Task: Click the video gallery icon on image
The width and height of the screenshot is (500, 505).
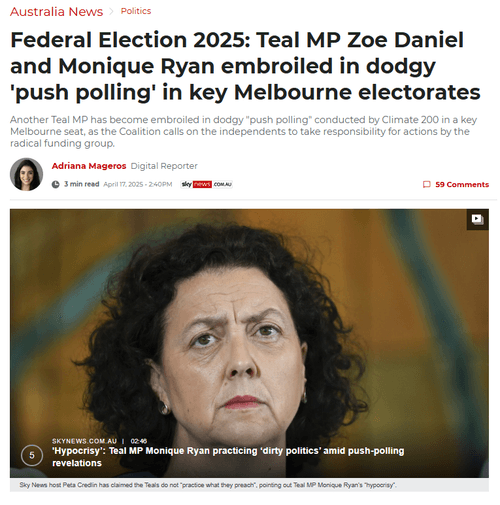Action: point(477,219)
